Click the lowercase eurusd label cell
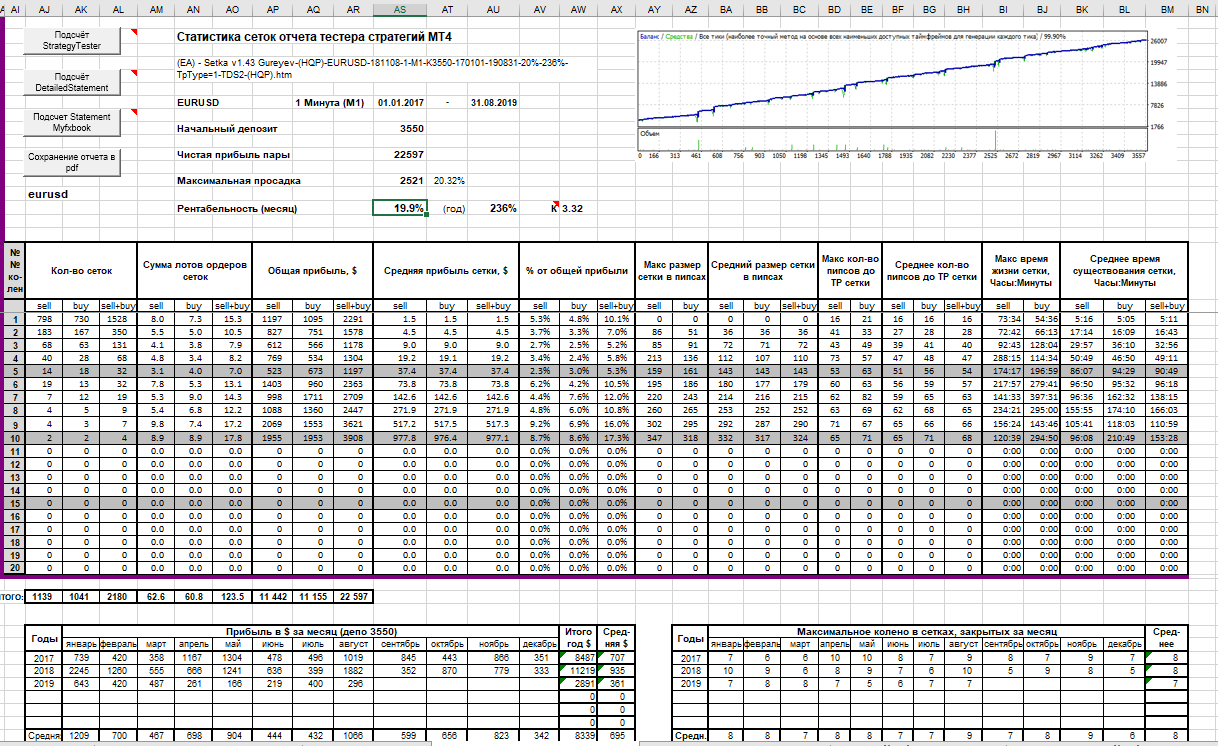The height and width of the screenshot is (746, 1218). pos(47,194)
